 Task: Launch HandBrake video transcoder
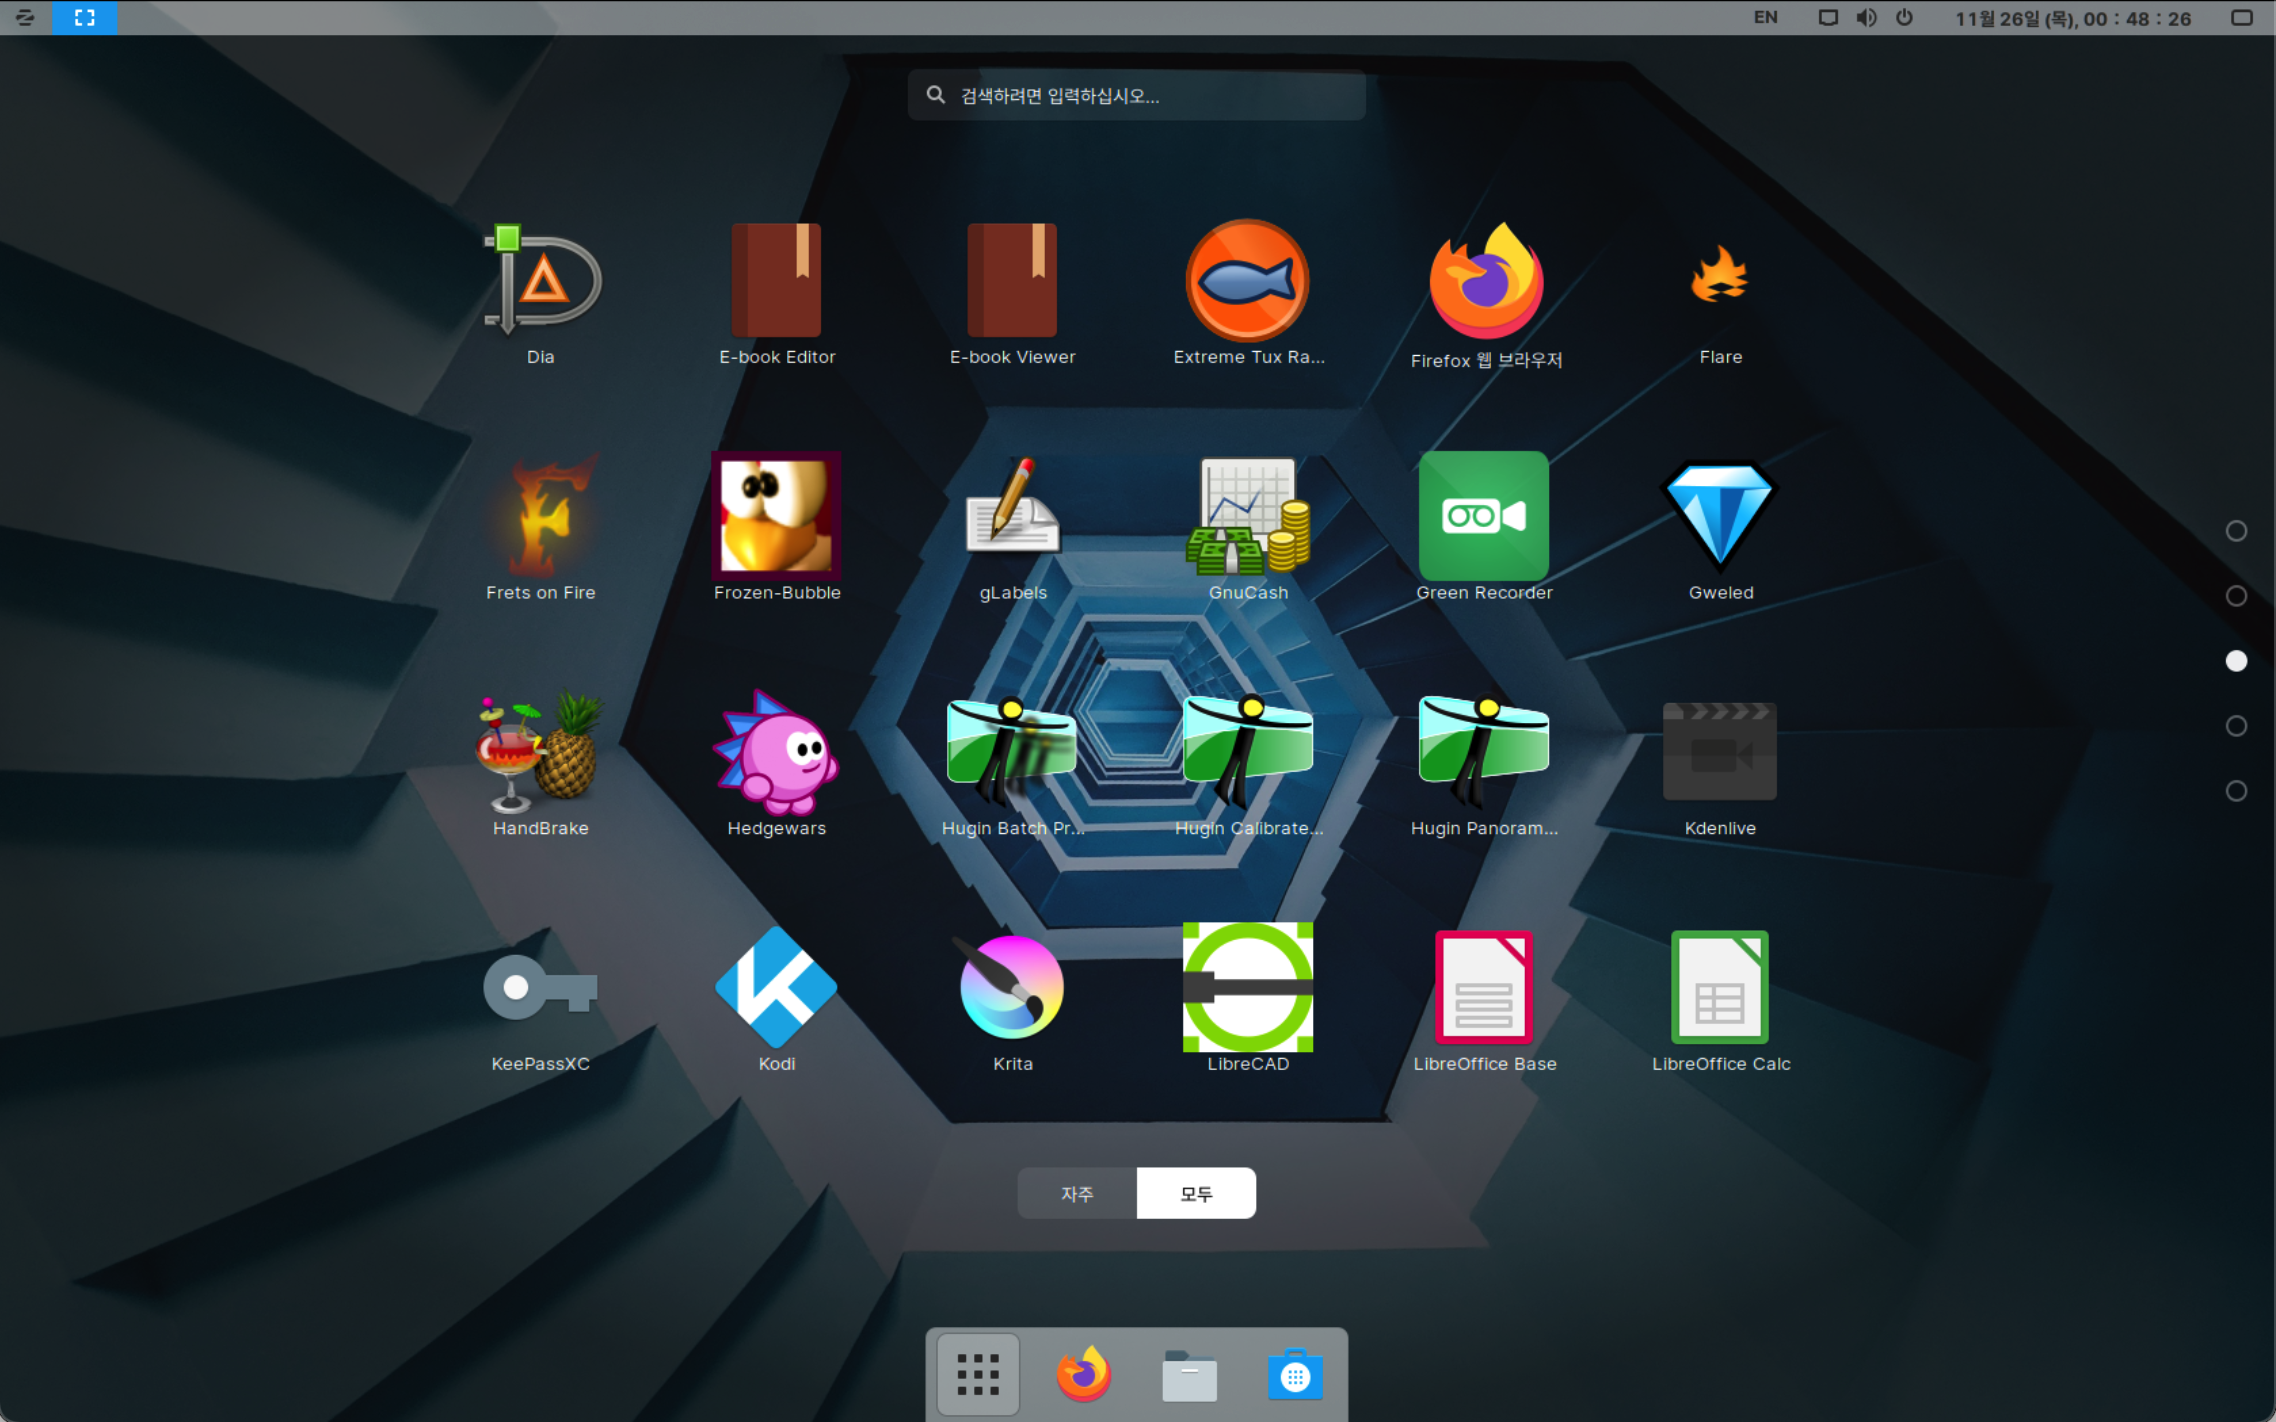(x=541, y=765)
